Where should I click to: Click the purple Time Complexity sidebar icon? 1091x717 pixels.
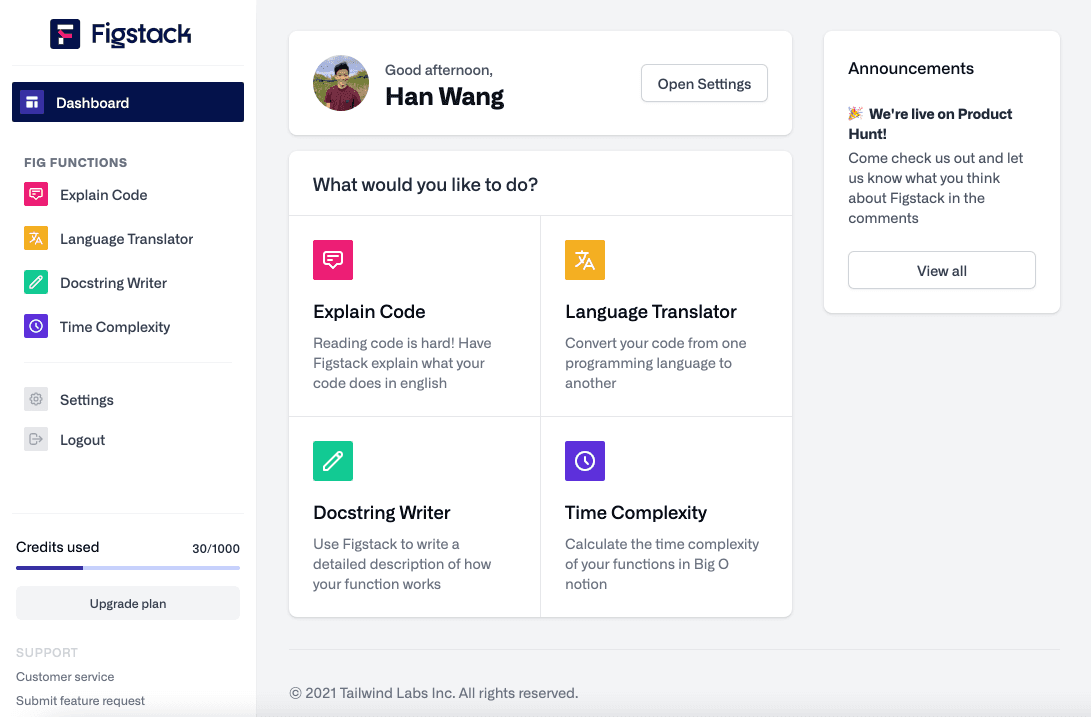click(36, 327)
